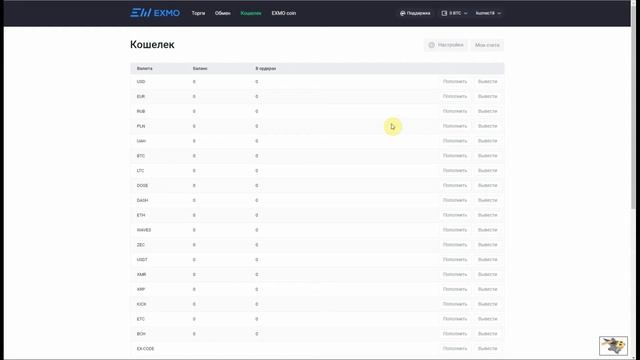Select the DOGE currency label
Image resolution: width=640 pixels, height=360 pixels.
pyautogui.click(x=142, y=185)
